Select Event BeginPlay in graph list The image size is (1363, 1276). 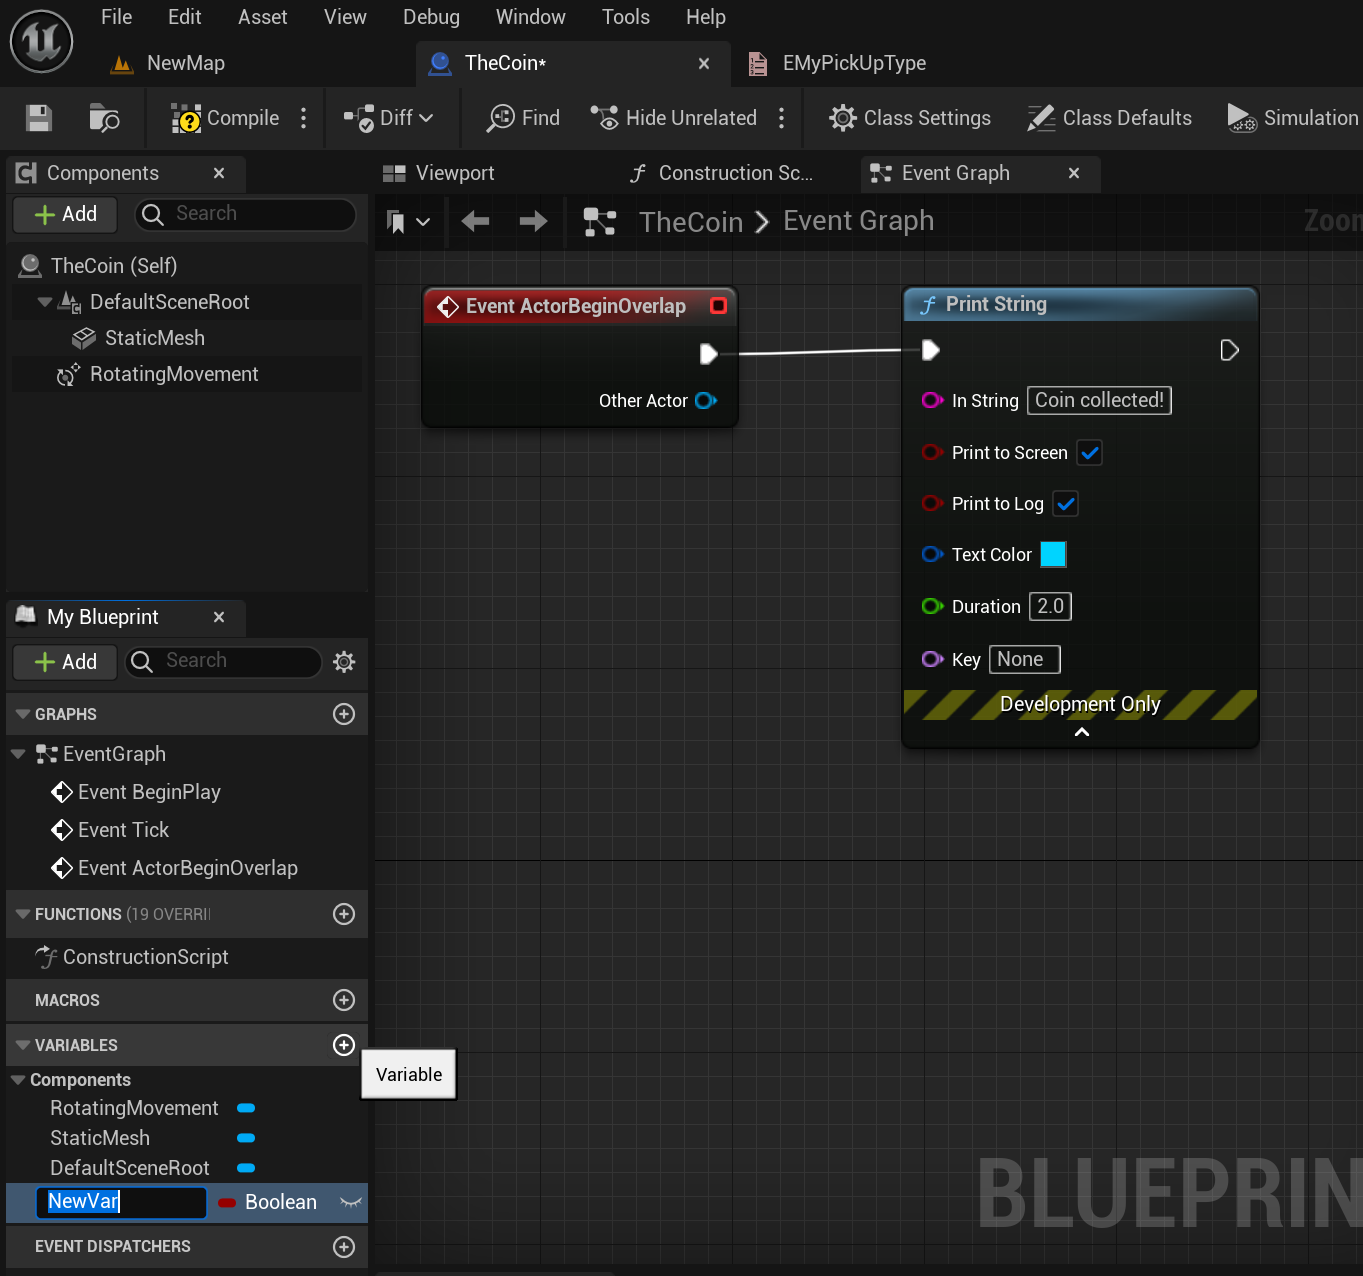pos(149,792)
